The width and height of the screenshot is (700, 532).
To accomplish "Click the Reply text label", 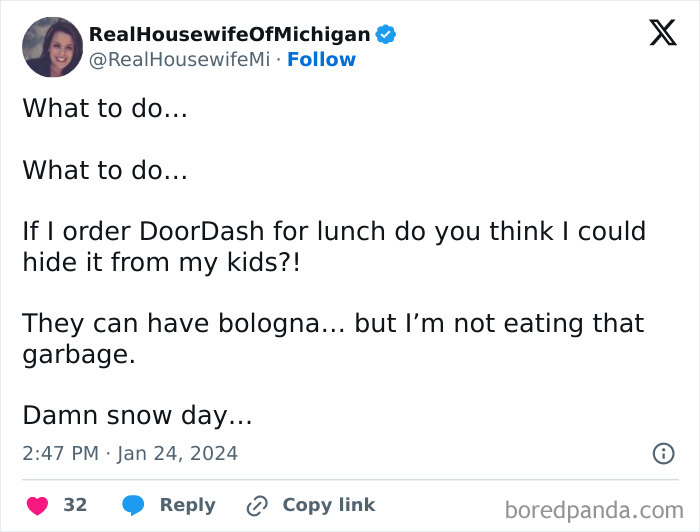I will 187,505.
